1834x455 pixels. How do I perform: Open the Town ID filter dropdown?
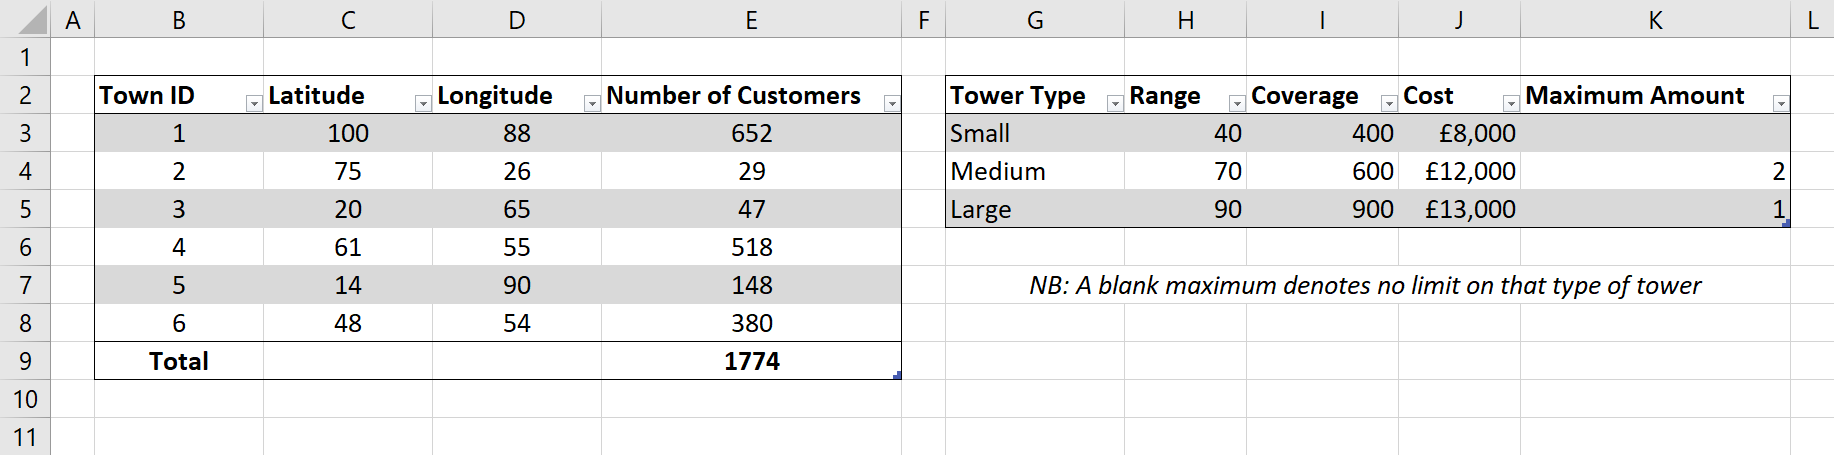coord(254,103)
